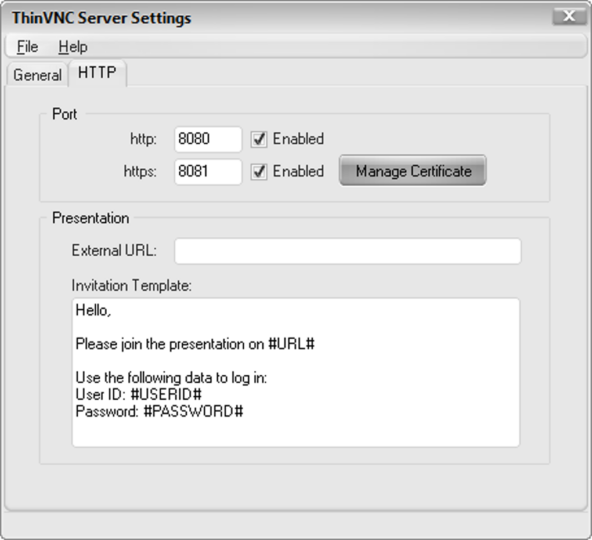Click the 'User ID: #USERID#' line
The width and height of the screenshot is (592, 540).
139,395
